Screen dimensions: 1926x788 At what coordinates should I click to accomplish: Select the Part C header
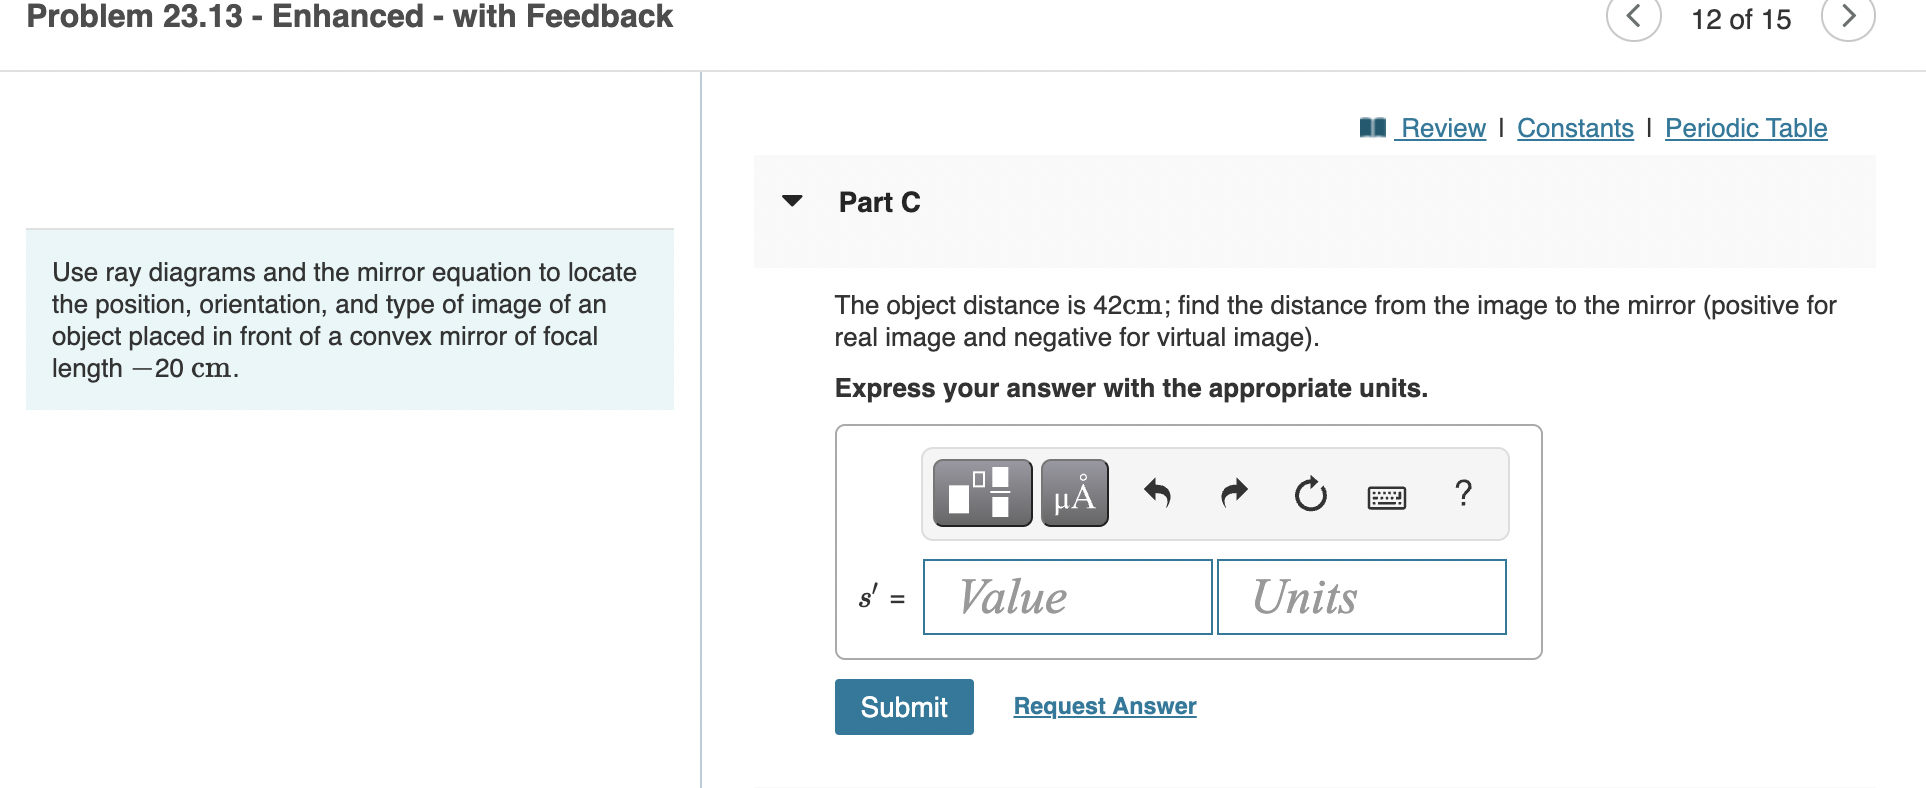point(879,201)
